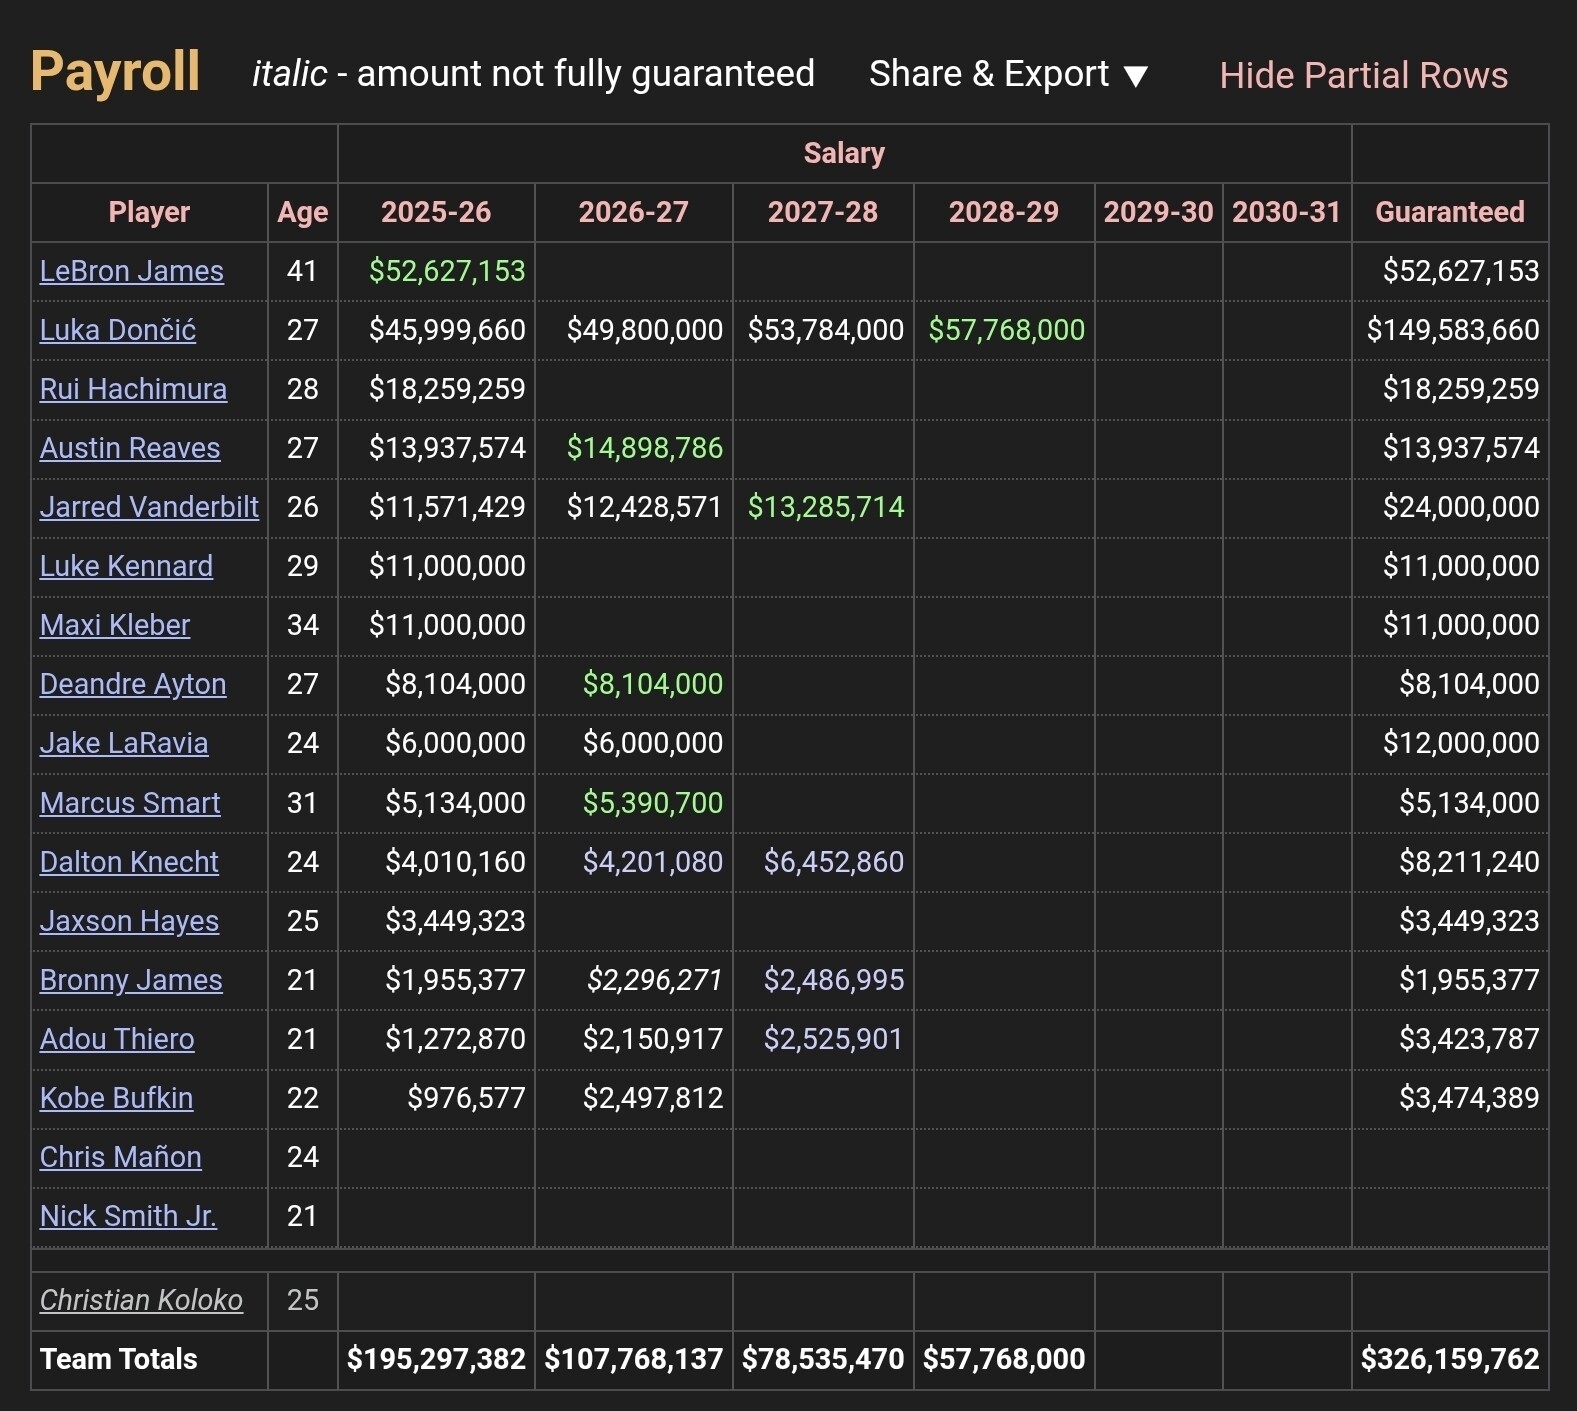1577x1411 pixels.
Task: Select Austin Reaves player link
Action: pyautogui.click(x=130, y=448)
